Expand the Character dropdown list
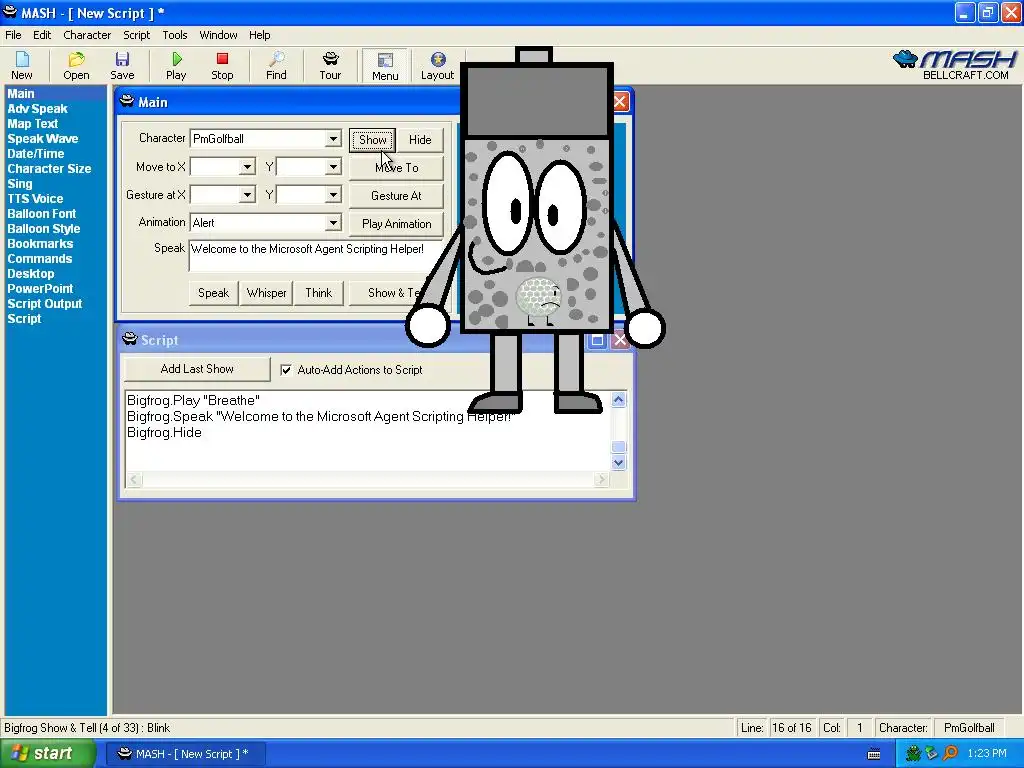Image resolution: width=1024 pixels, height=768 pixels. pyautogui.click(x=333, y=138)
